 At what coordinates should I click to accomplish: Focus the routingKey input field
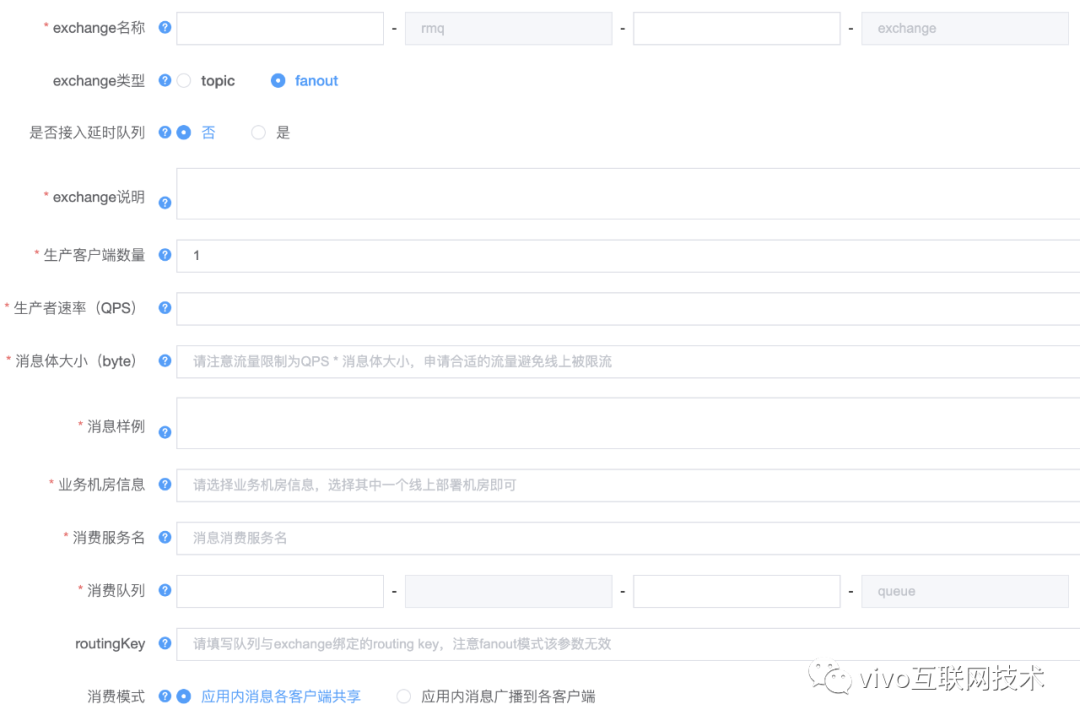[x=628, y=644]
